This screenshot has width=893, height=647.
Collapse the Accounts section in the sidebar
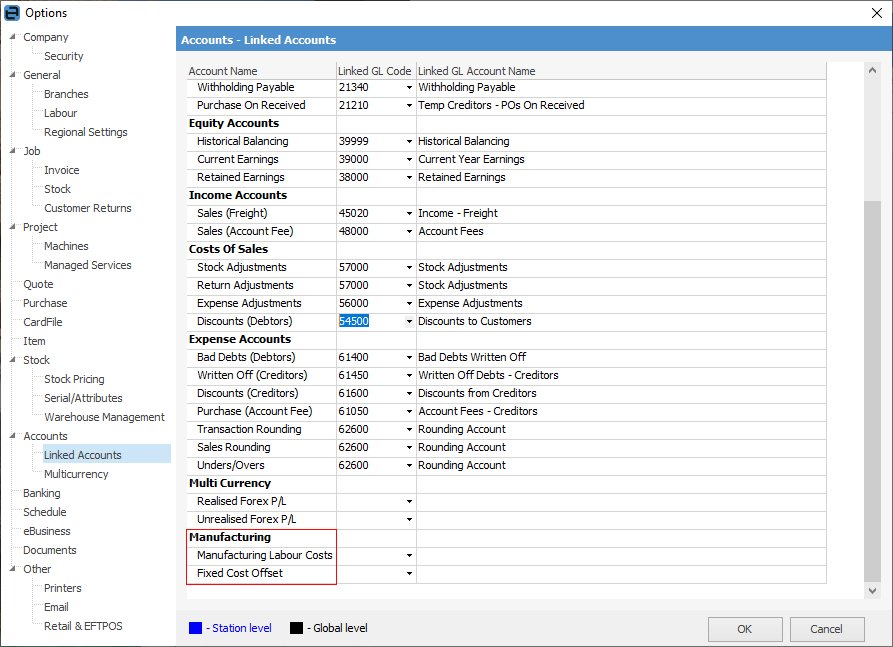10,435
